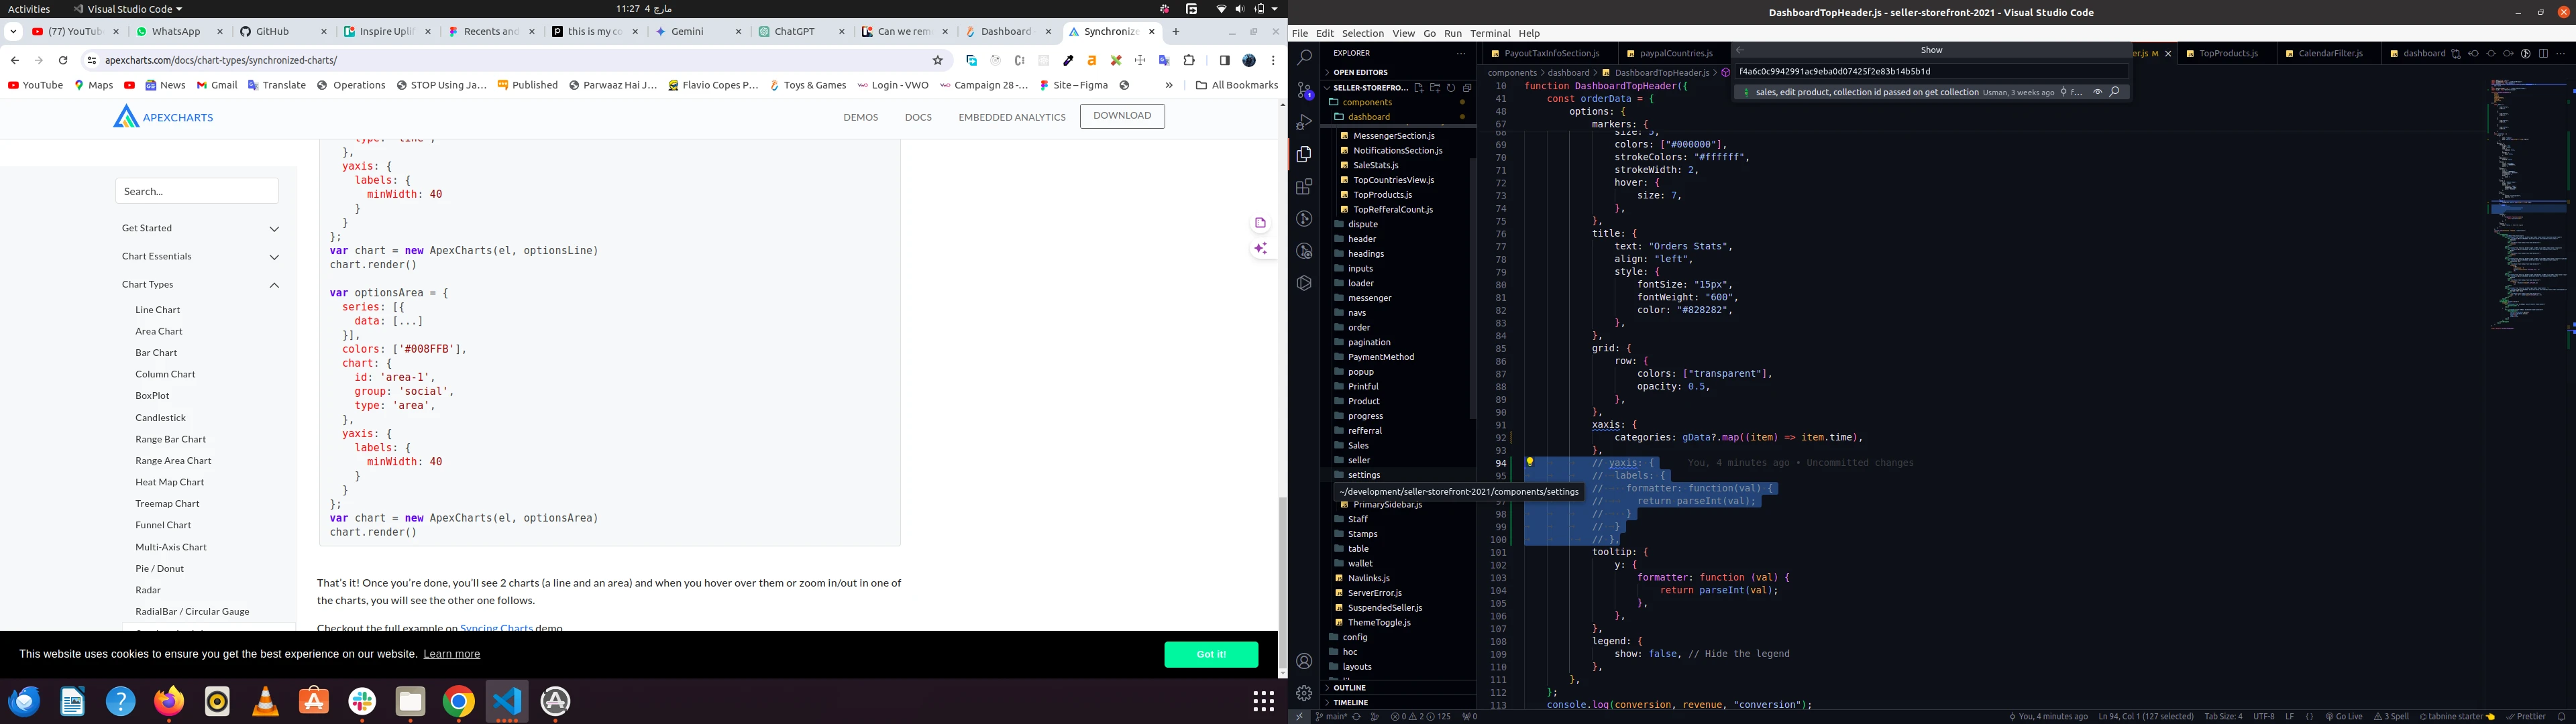This screenshot has width=2576, height=724.
Task: Toggle eye icon on commit result
Action: click(2097, 92)
